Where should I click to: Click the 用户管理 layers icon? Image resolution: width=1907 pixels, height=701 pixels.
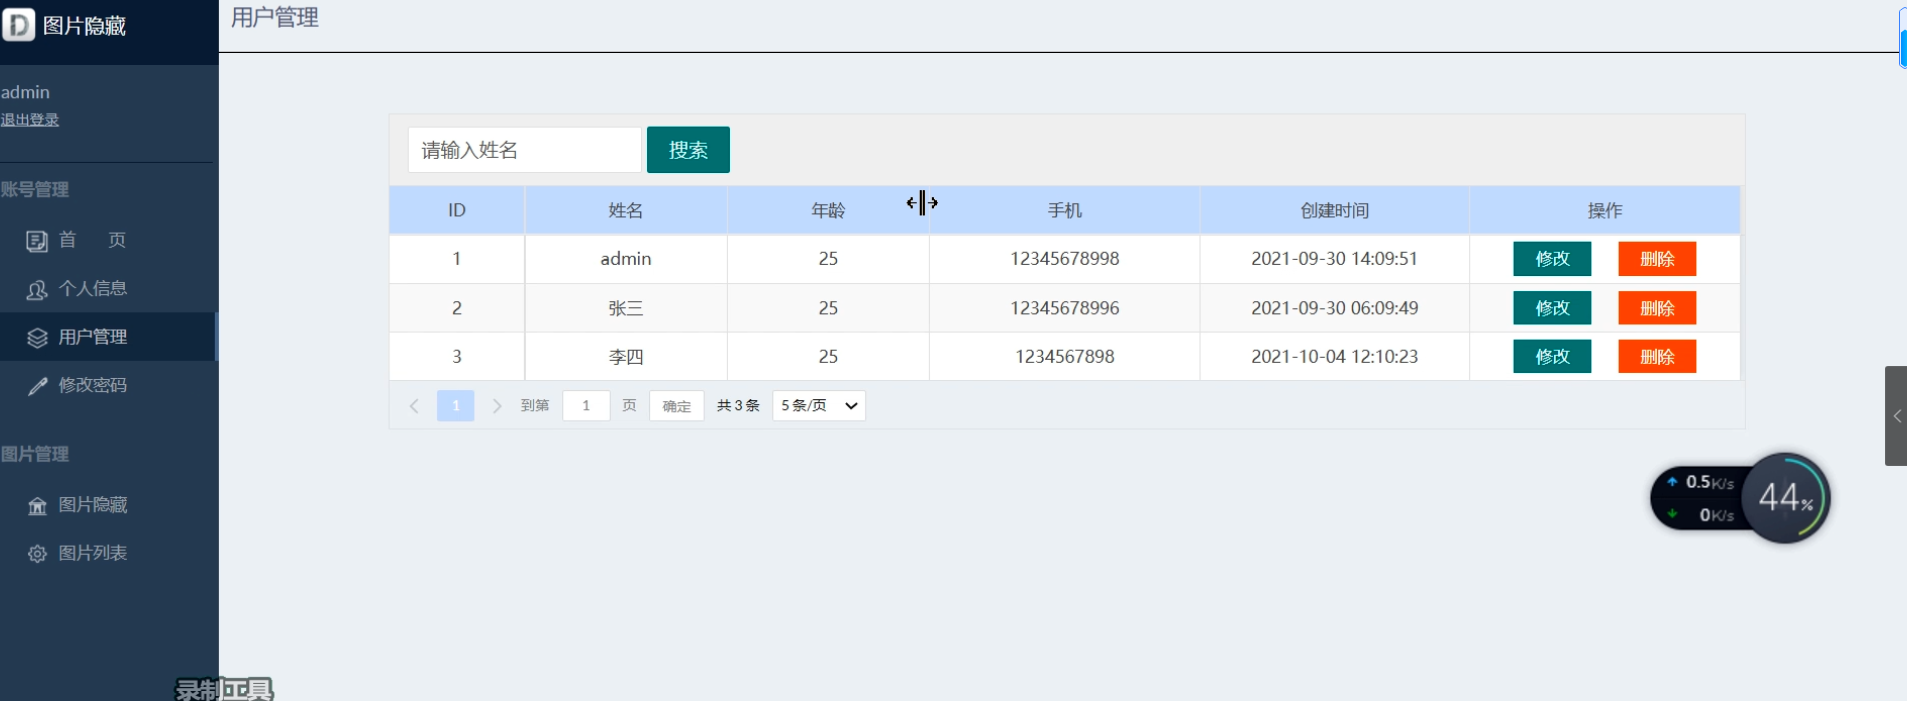[x=37, y=338]
